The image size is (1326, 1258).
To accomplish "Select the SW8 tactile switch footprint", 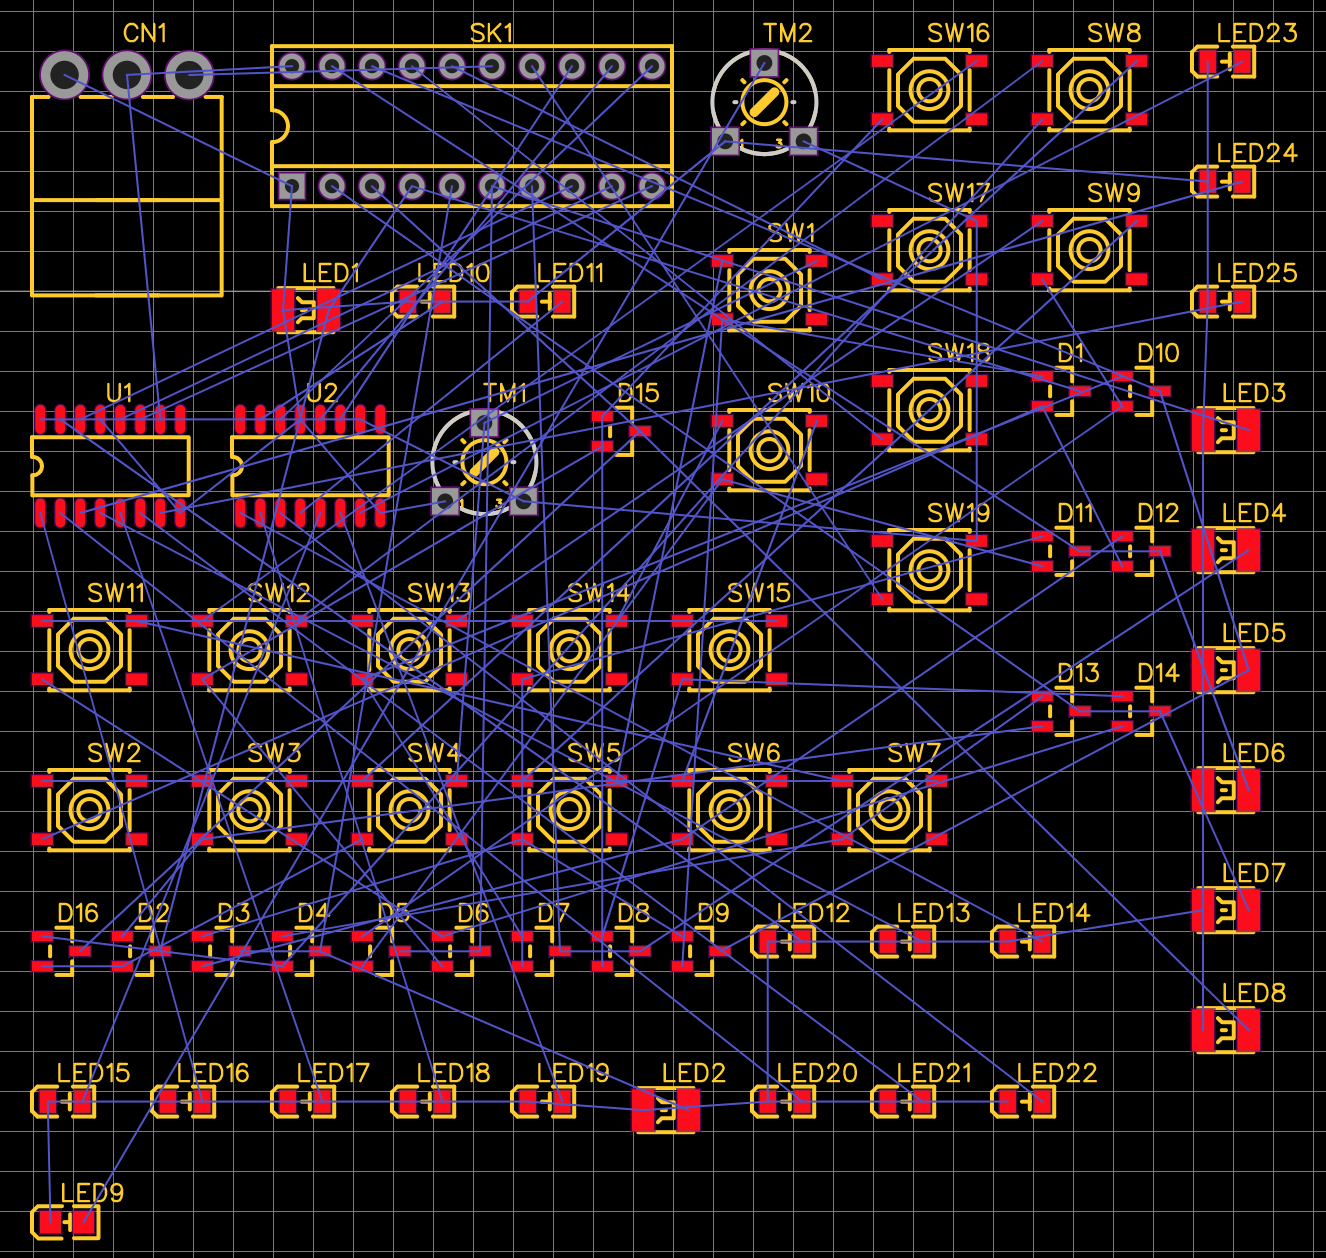I will [1089, 90].
